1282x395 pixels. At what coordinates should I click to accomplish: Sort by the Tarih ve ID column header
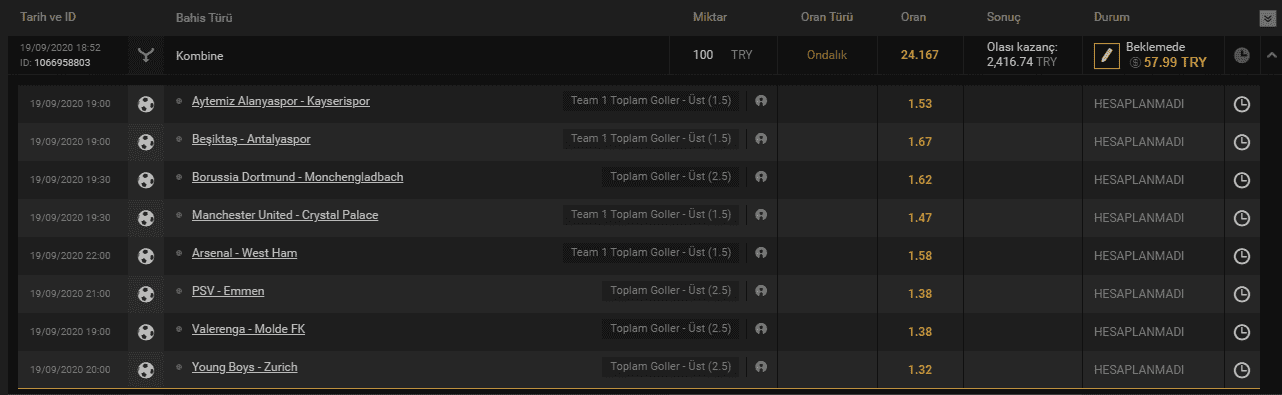48,18
